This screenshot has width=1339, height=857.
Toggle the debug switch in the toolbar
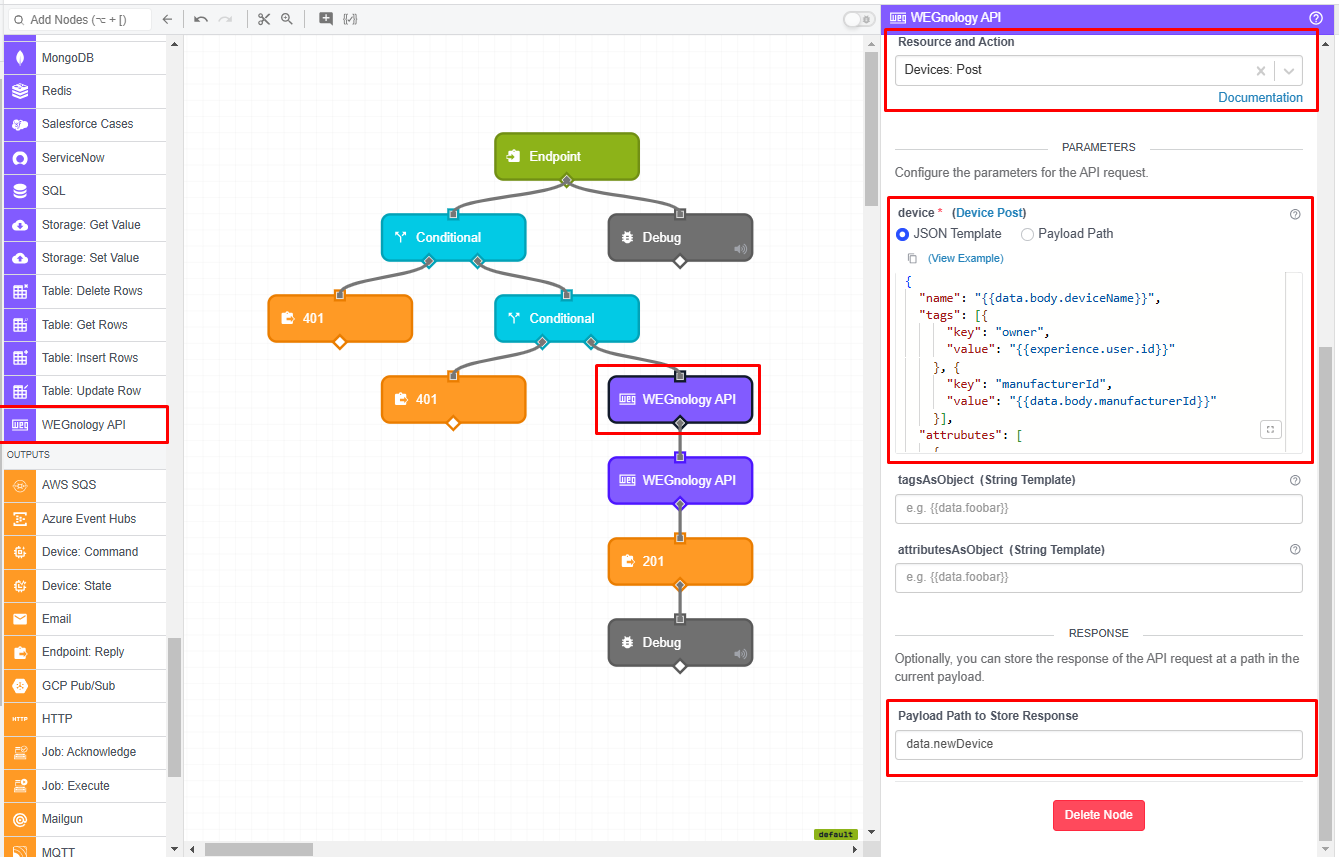click(858, 19)
